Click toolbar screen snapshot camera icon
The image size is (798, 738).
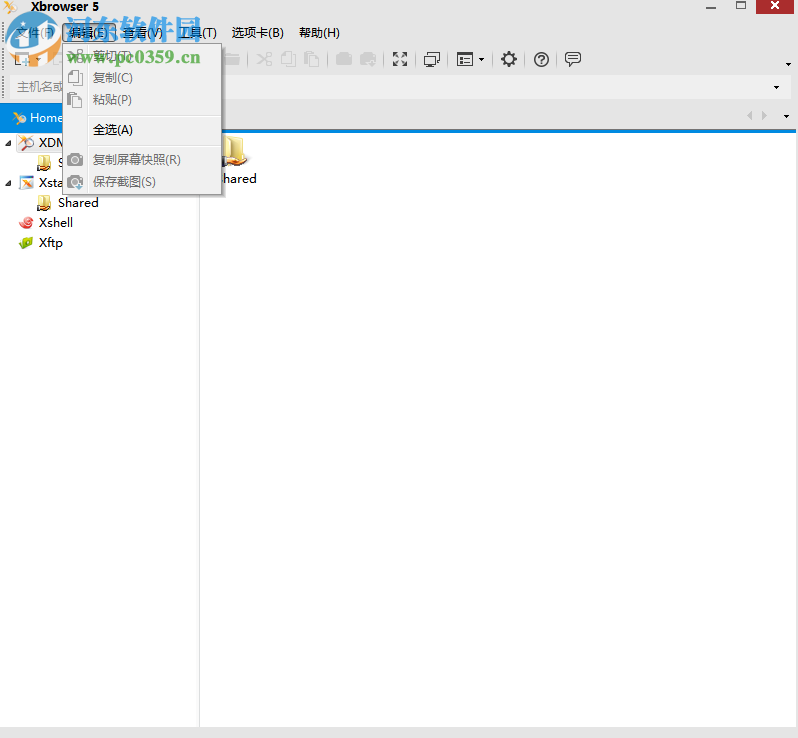[344, 60]
